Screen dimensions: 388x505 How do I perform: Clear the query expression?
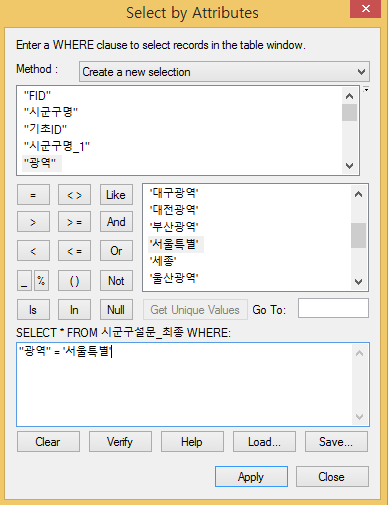point(48,442)
